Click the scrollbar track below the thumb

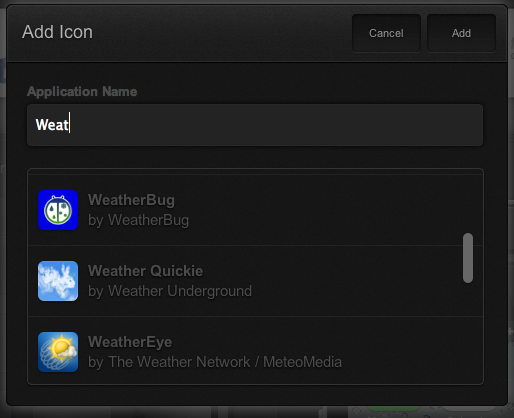pyautogui.click(x=468, y=332)
